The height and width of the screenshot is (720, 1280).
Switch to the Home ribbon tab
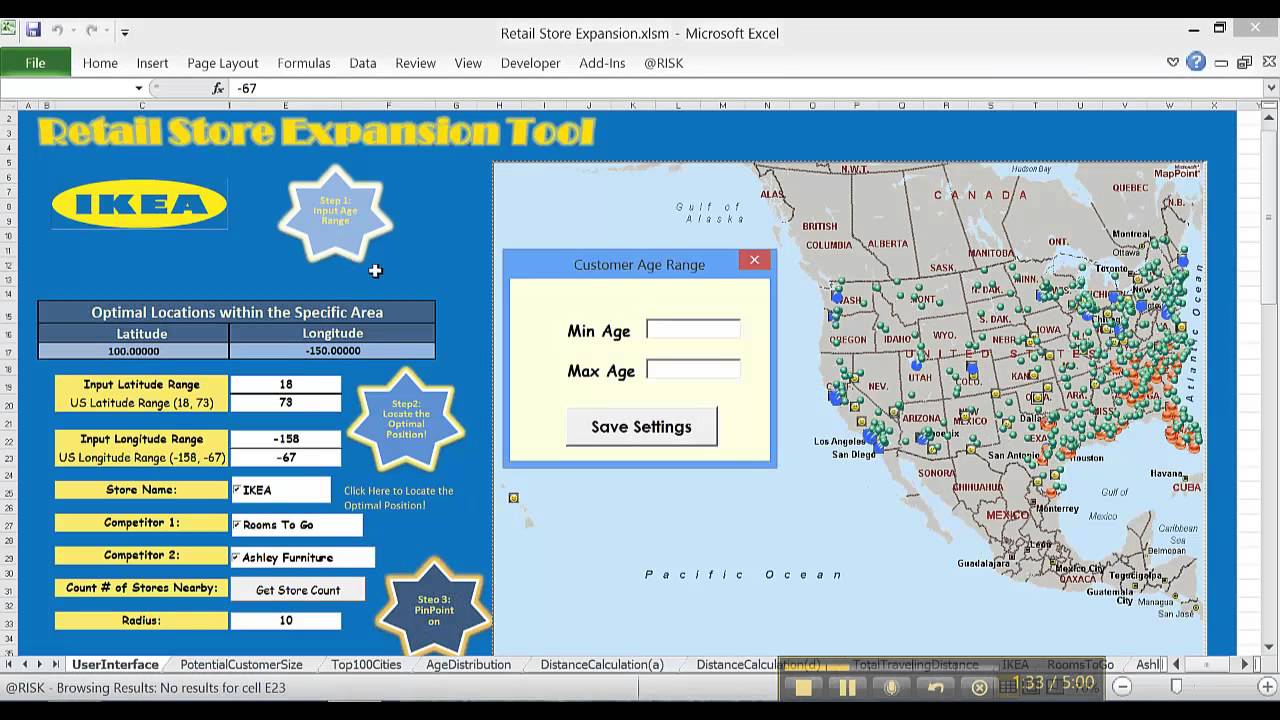tap(100, 62)
